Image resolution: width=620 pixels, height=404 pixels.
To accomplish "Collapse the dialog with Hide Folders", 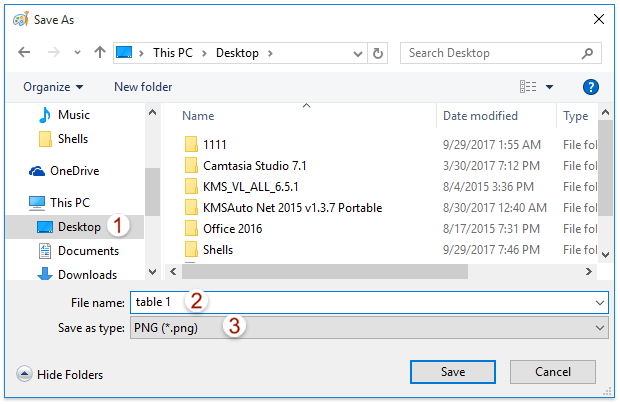I will coord(60,374).
